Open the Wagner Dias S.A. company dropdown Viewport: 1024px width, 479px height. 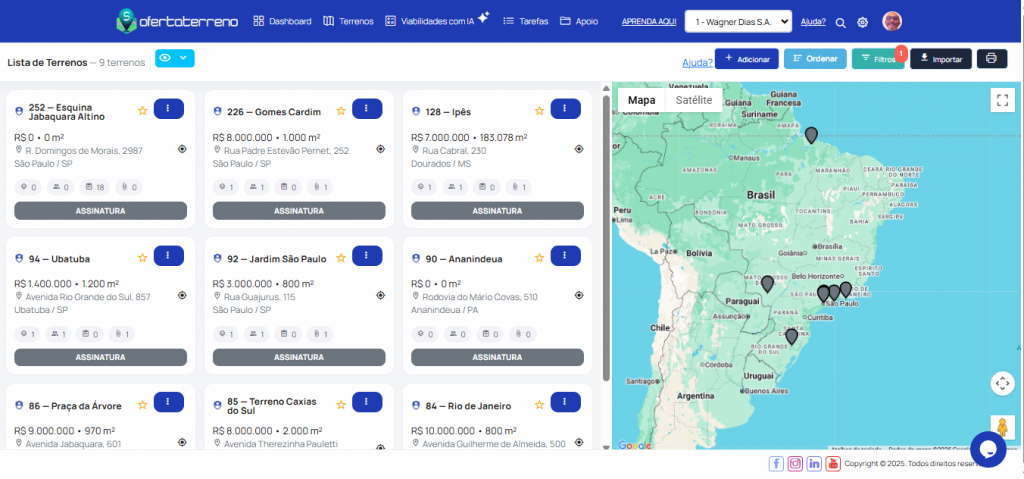point(738,22)
